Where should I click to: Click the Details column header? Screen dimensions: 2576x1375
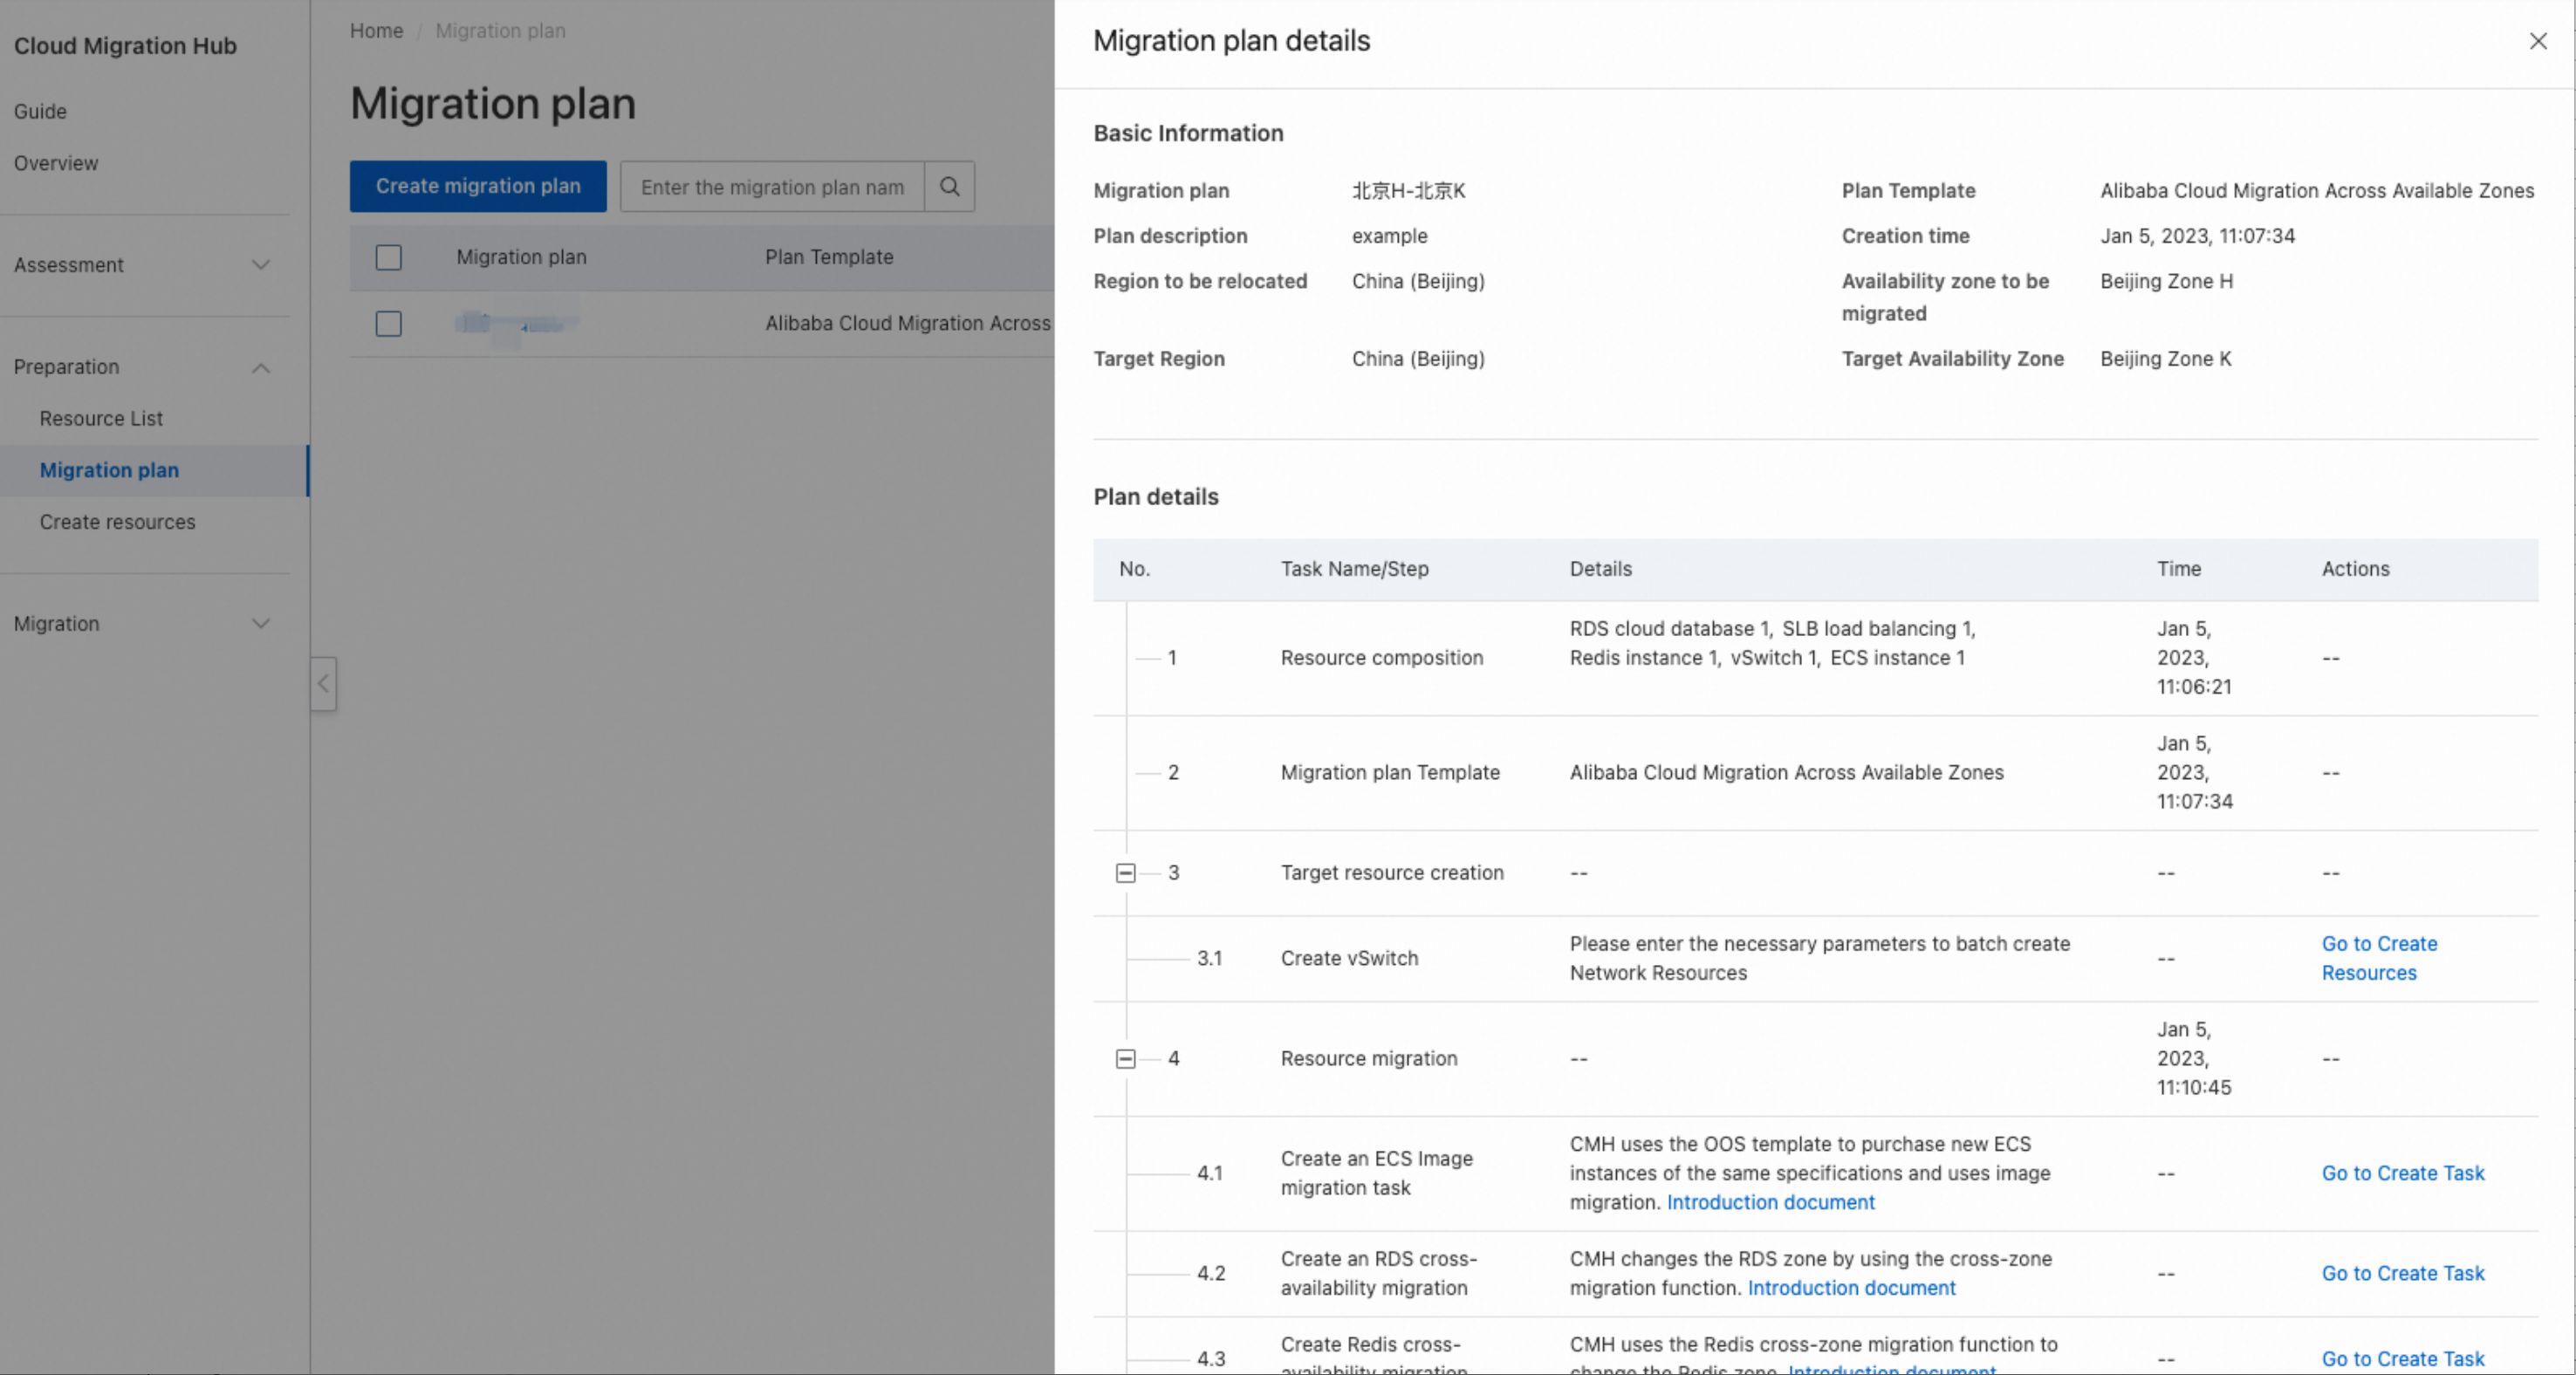[1600, 569]
